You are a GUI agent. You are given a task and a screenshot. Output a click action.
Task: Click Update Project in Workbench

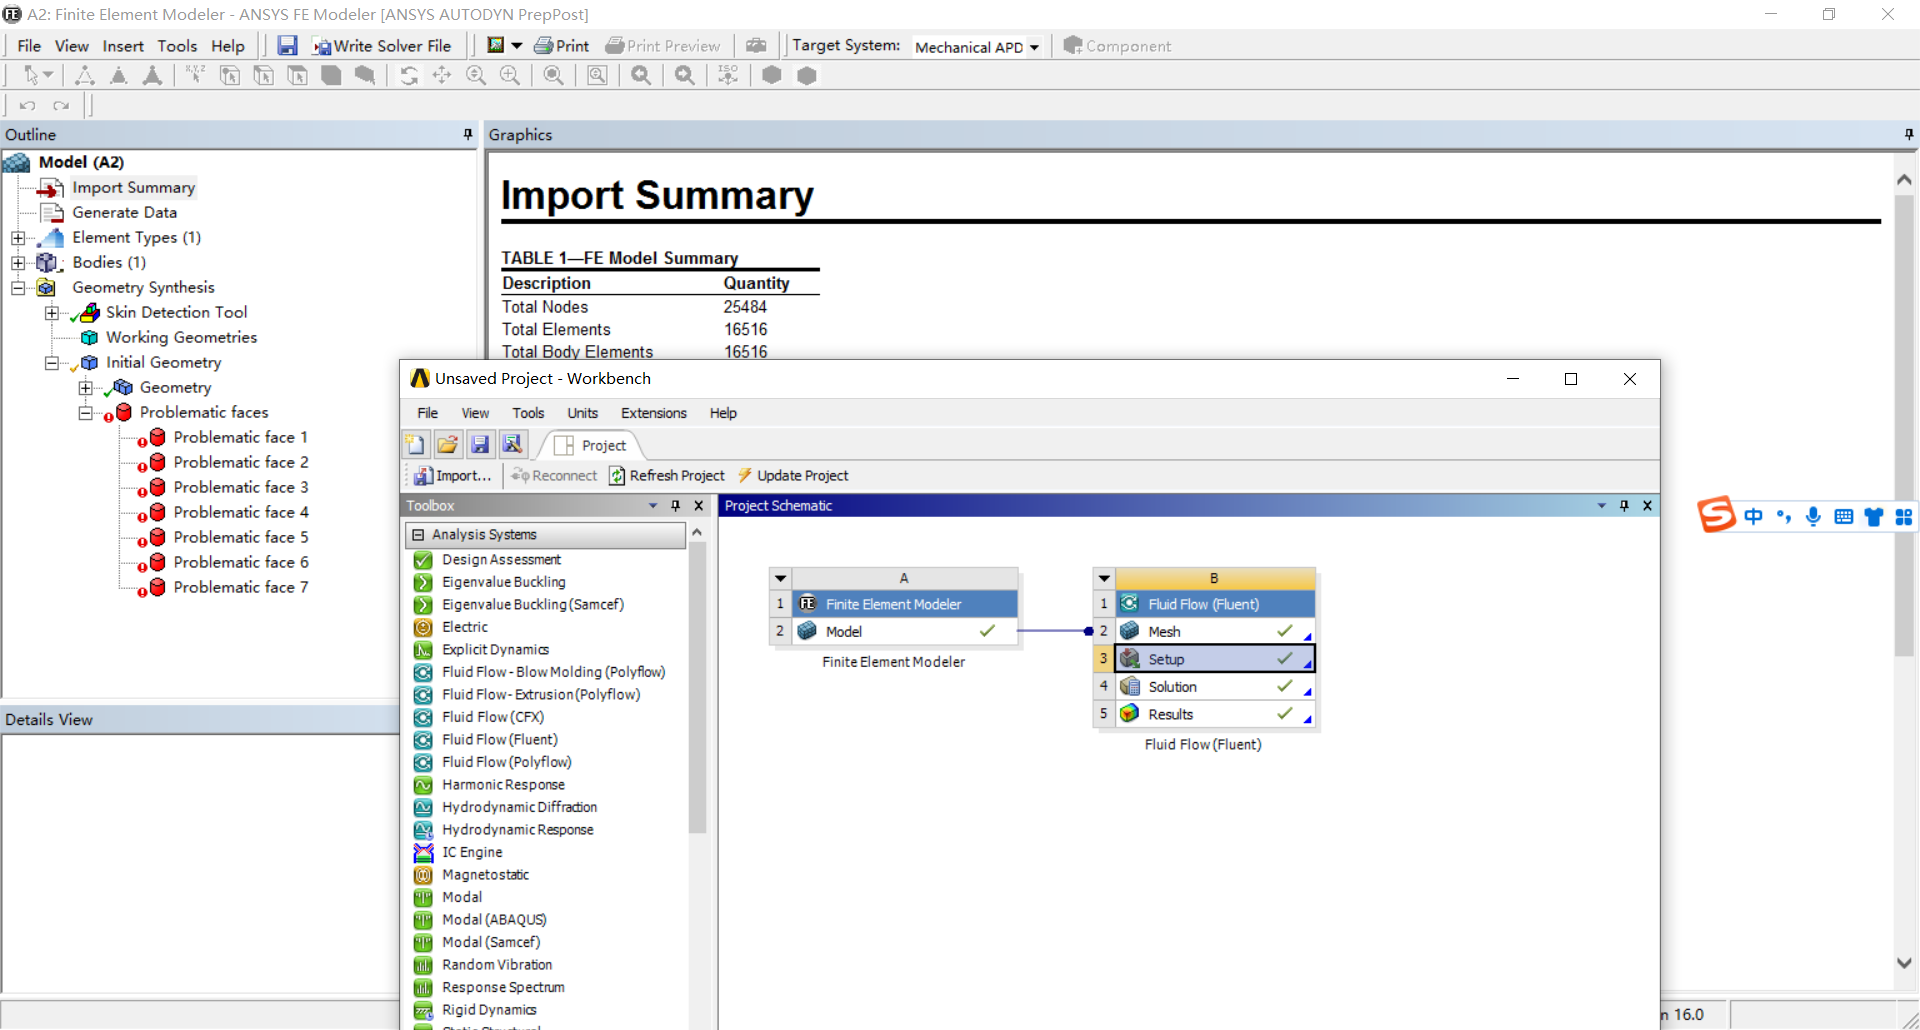793,476
